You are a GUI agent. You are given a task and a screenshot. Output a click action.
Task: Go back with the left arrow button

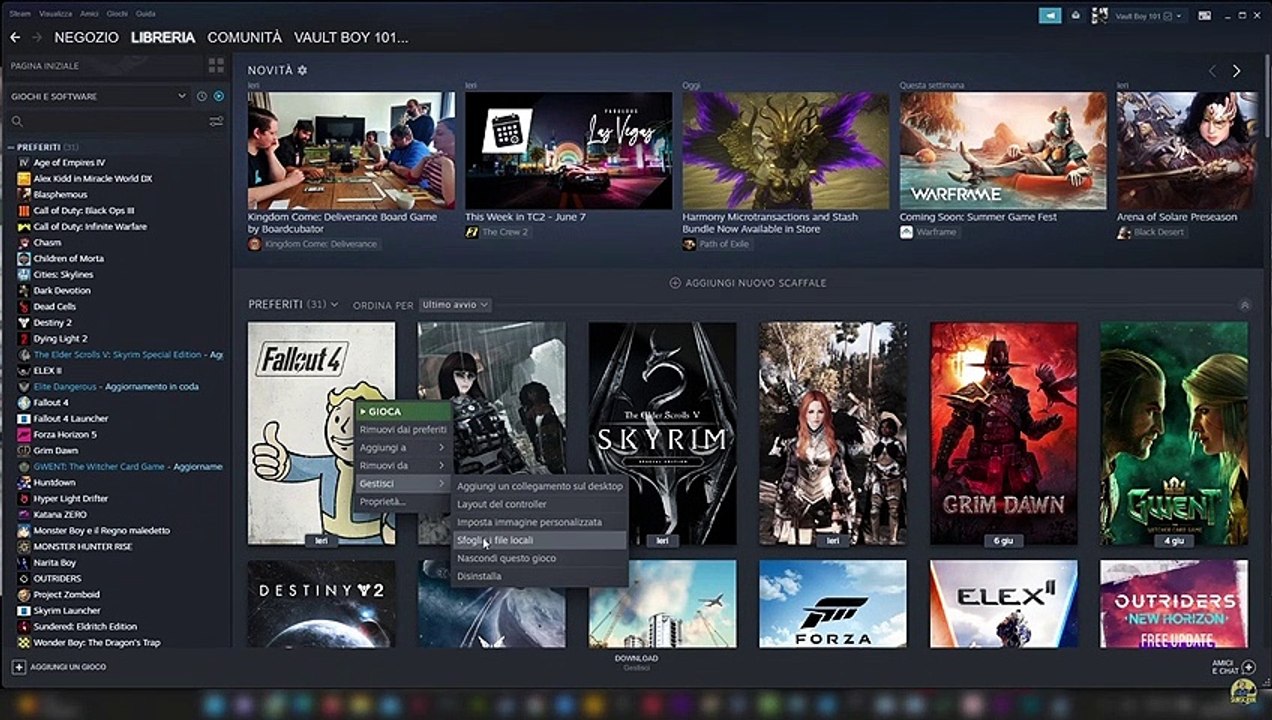pos(15,37)
